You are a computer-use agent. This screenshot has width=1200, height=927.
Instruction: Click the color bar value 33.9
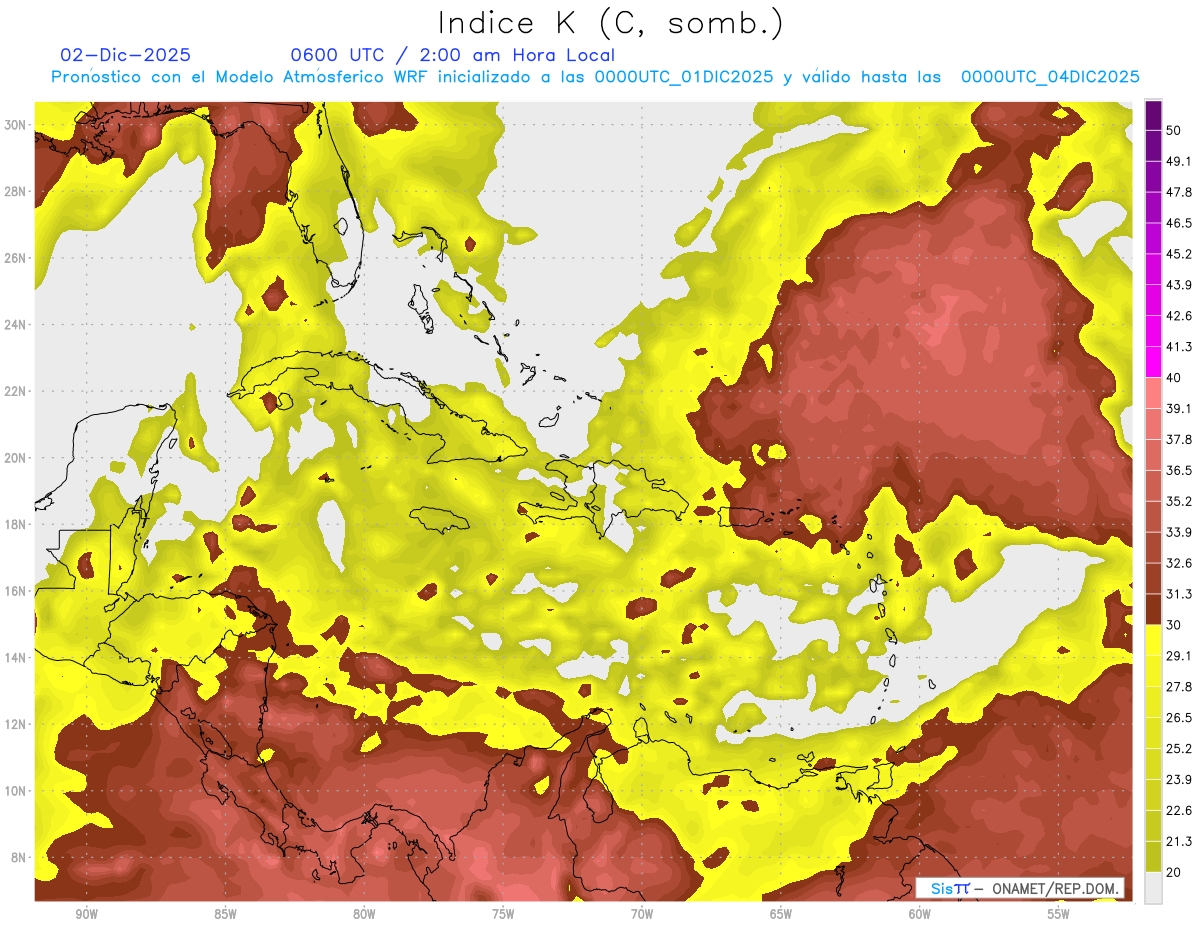coord(1179,532)
